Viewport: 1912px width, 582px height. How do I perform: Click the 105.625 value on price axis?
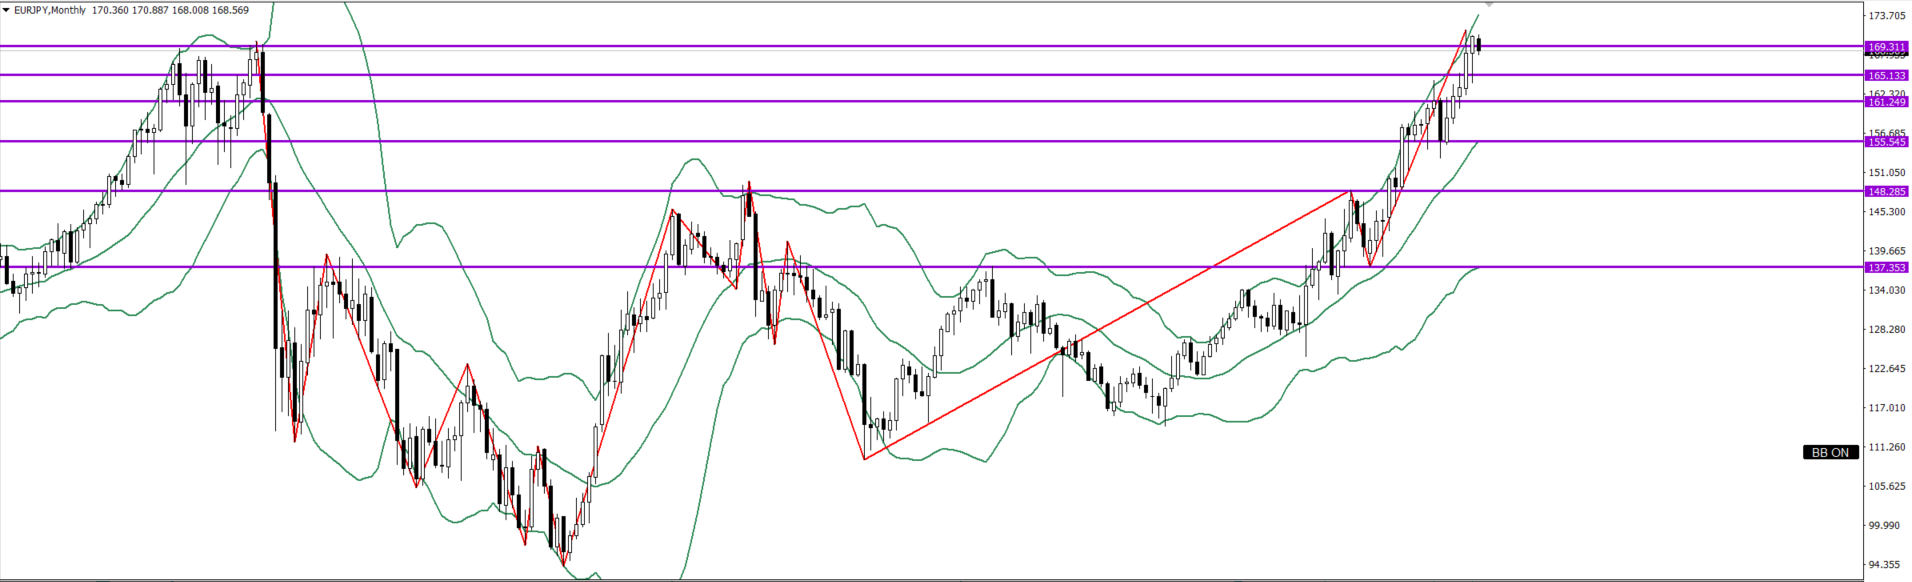[x=1886, y=487]
